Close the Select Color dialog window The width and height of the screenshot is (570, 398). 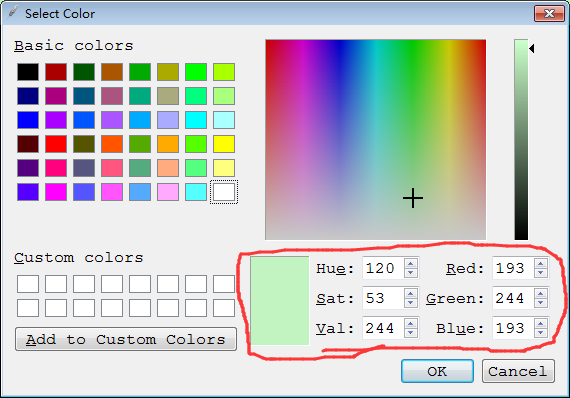click(x=549, y=14)
